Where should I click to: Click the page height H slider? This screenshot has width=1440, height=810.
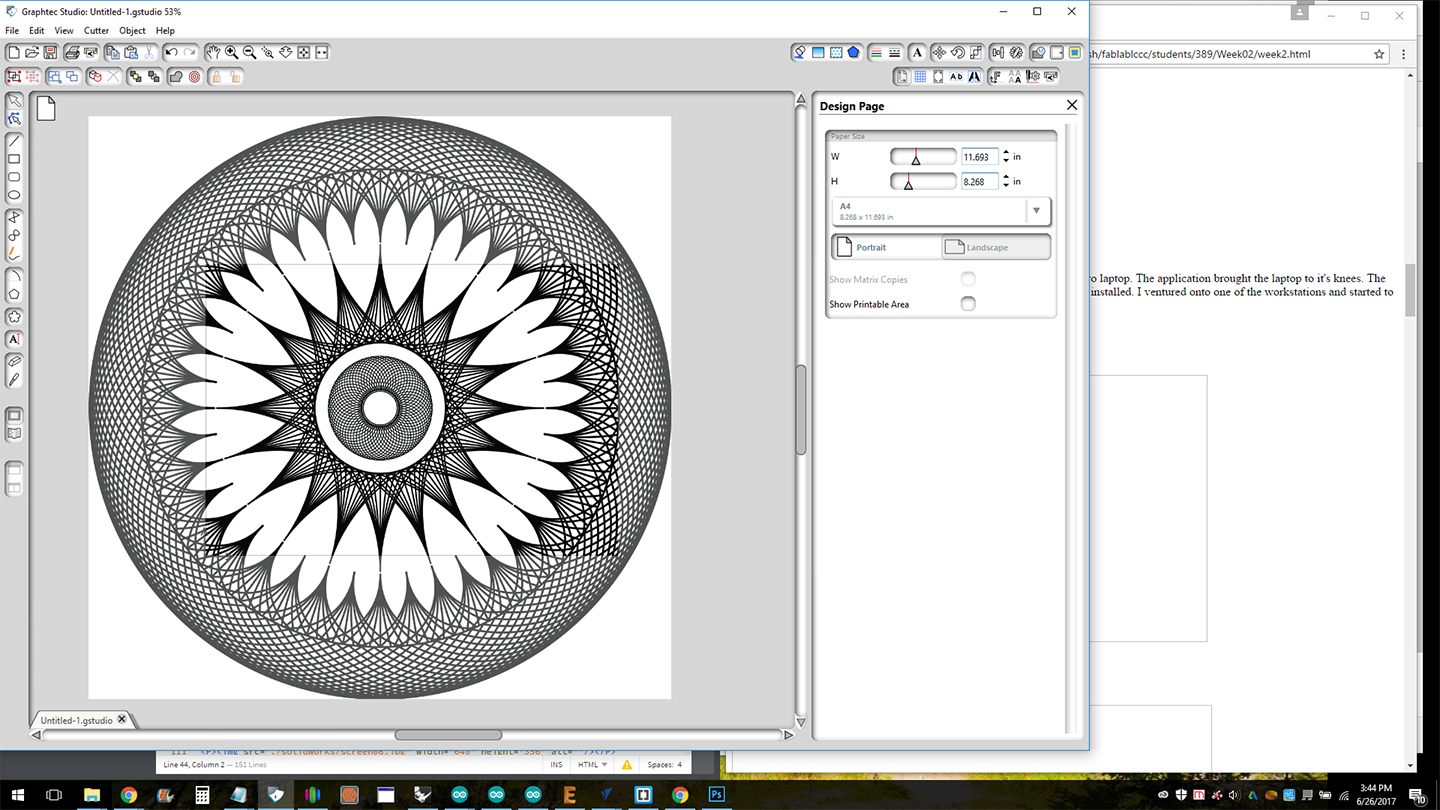923,182
